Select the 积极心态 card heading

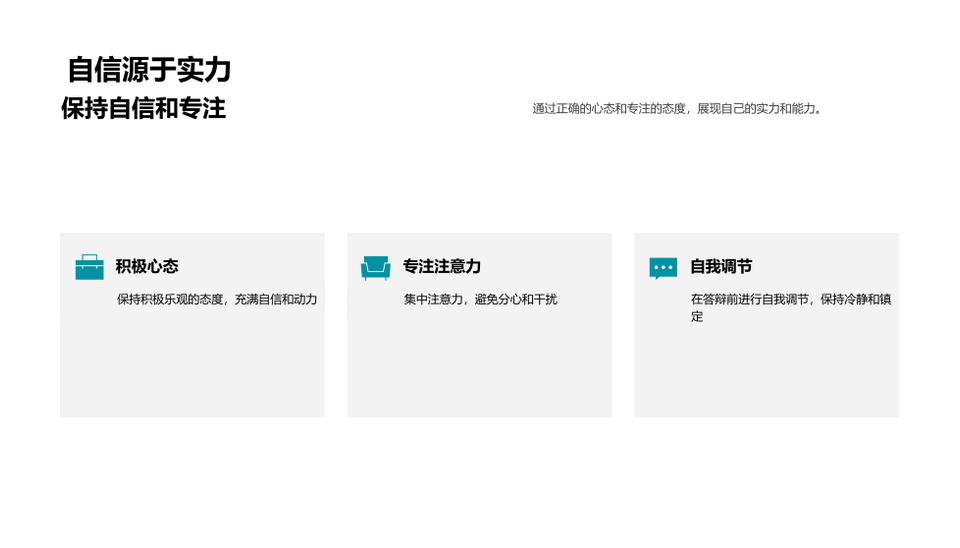coord(147,267)
